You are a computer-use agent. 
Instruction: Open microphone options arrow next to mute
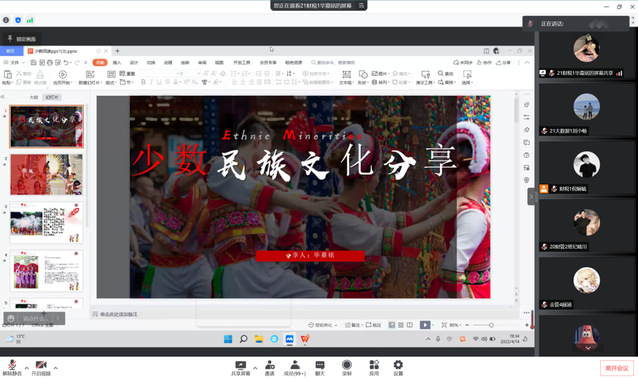pos(26,368)
